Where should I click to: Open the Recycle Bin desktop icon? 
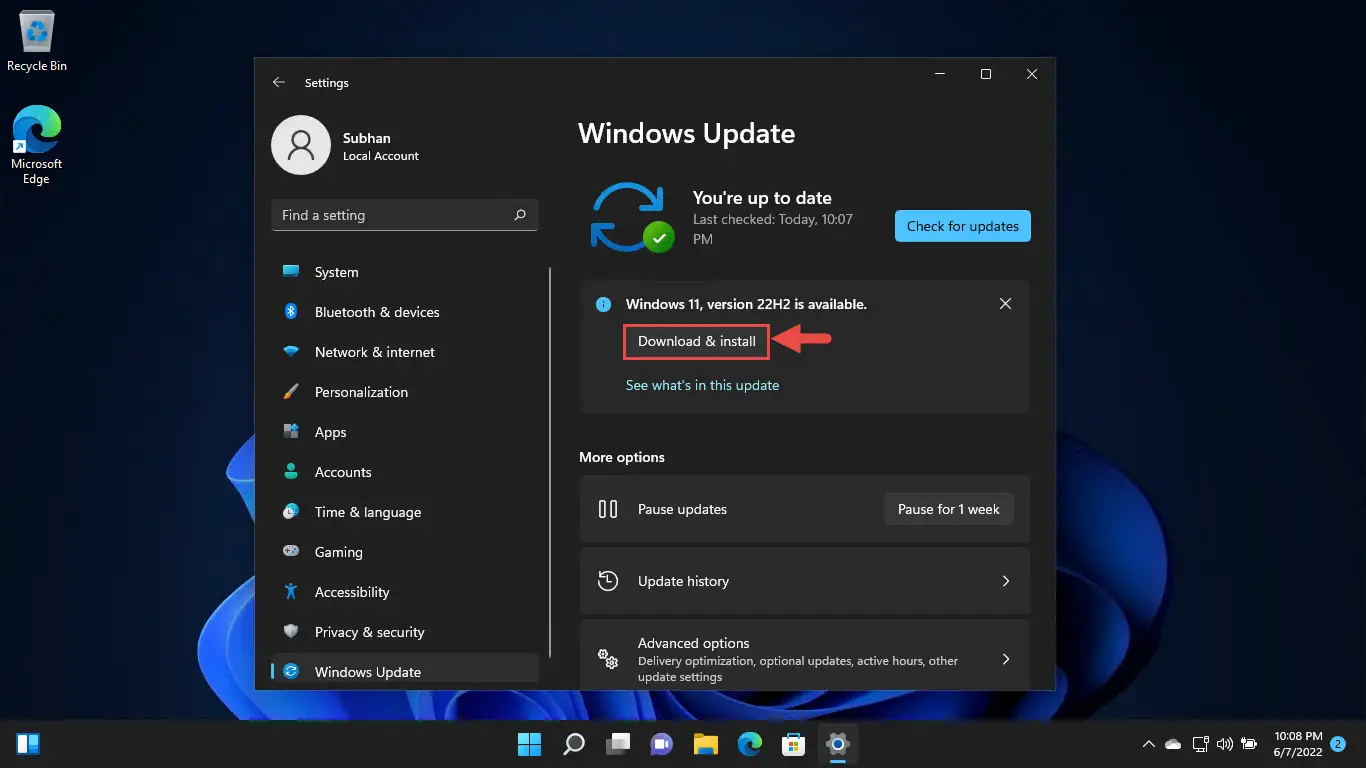[37, 41]
